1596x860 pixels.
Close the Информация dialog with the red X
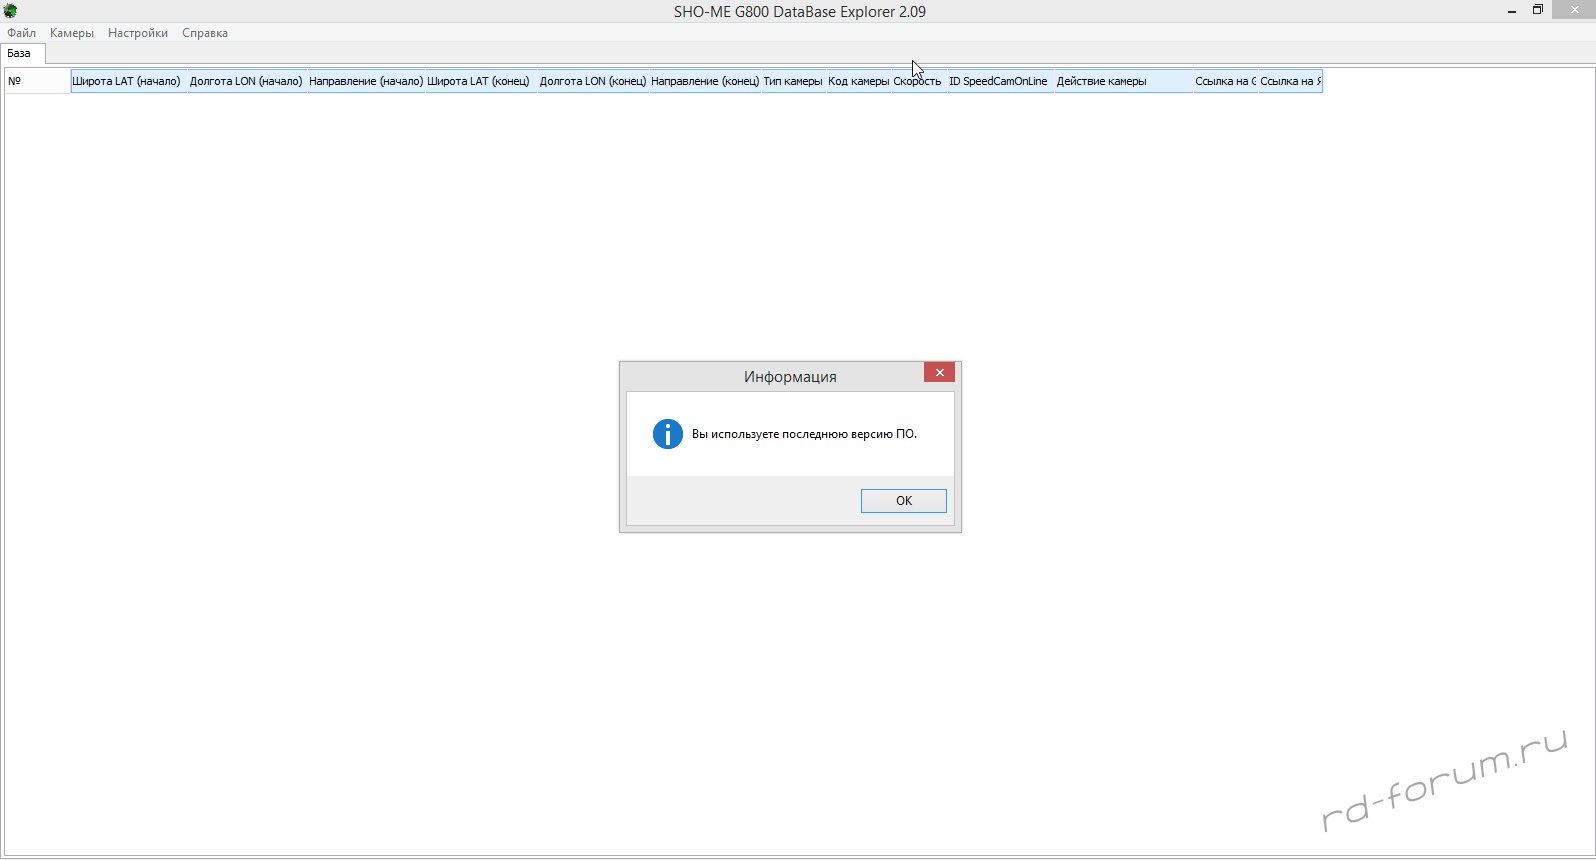click(939, 373)
